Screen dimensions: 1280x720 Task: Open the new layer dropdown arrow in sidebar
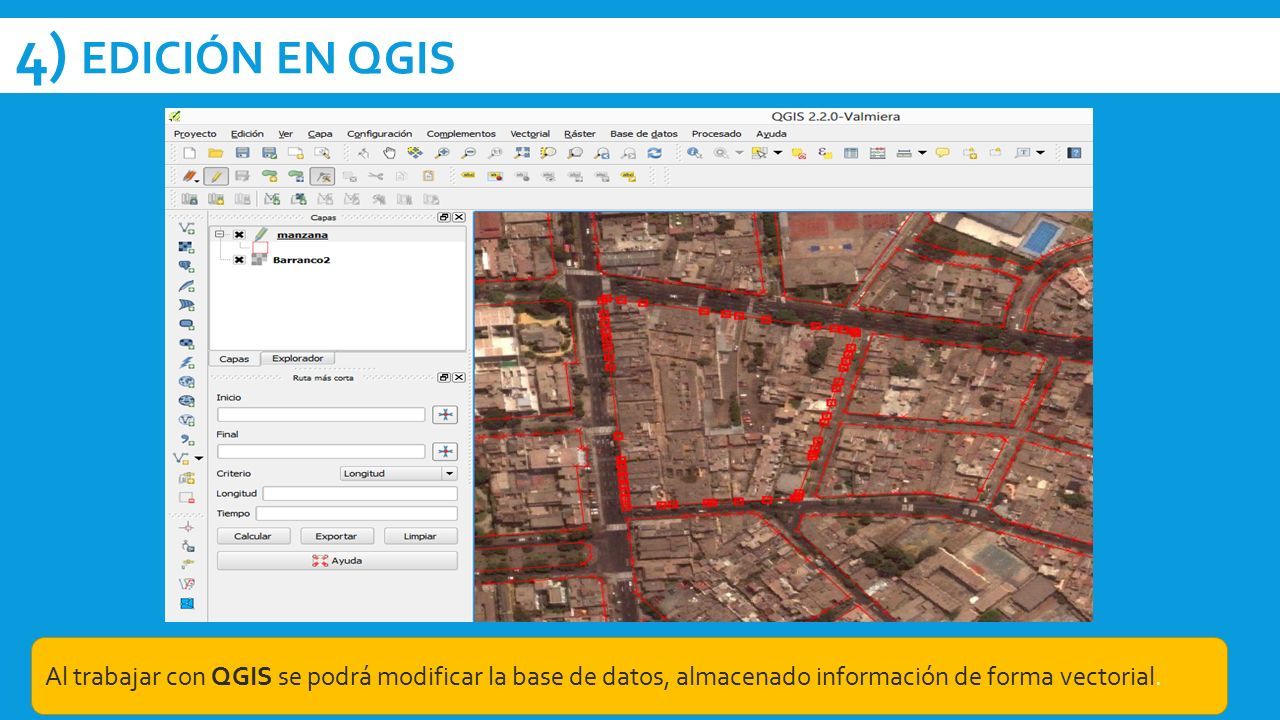point(198,458)
